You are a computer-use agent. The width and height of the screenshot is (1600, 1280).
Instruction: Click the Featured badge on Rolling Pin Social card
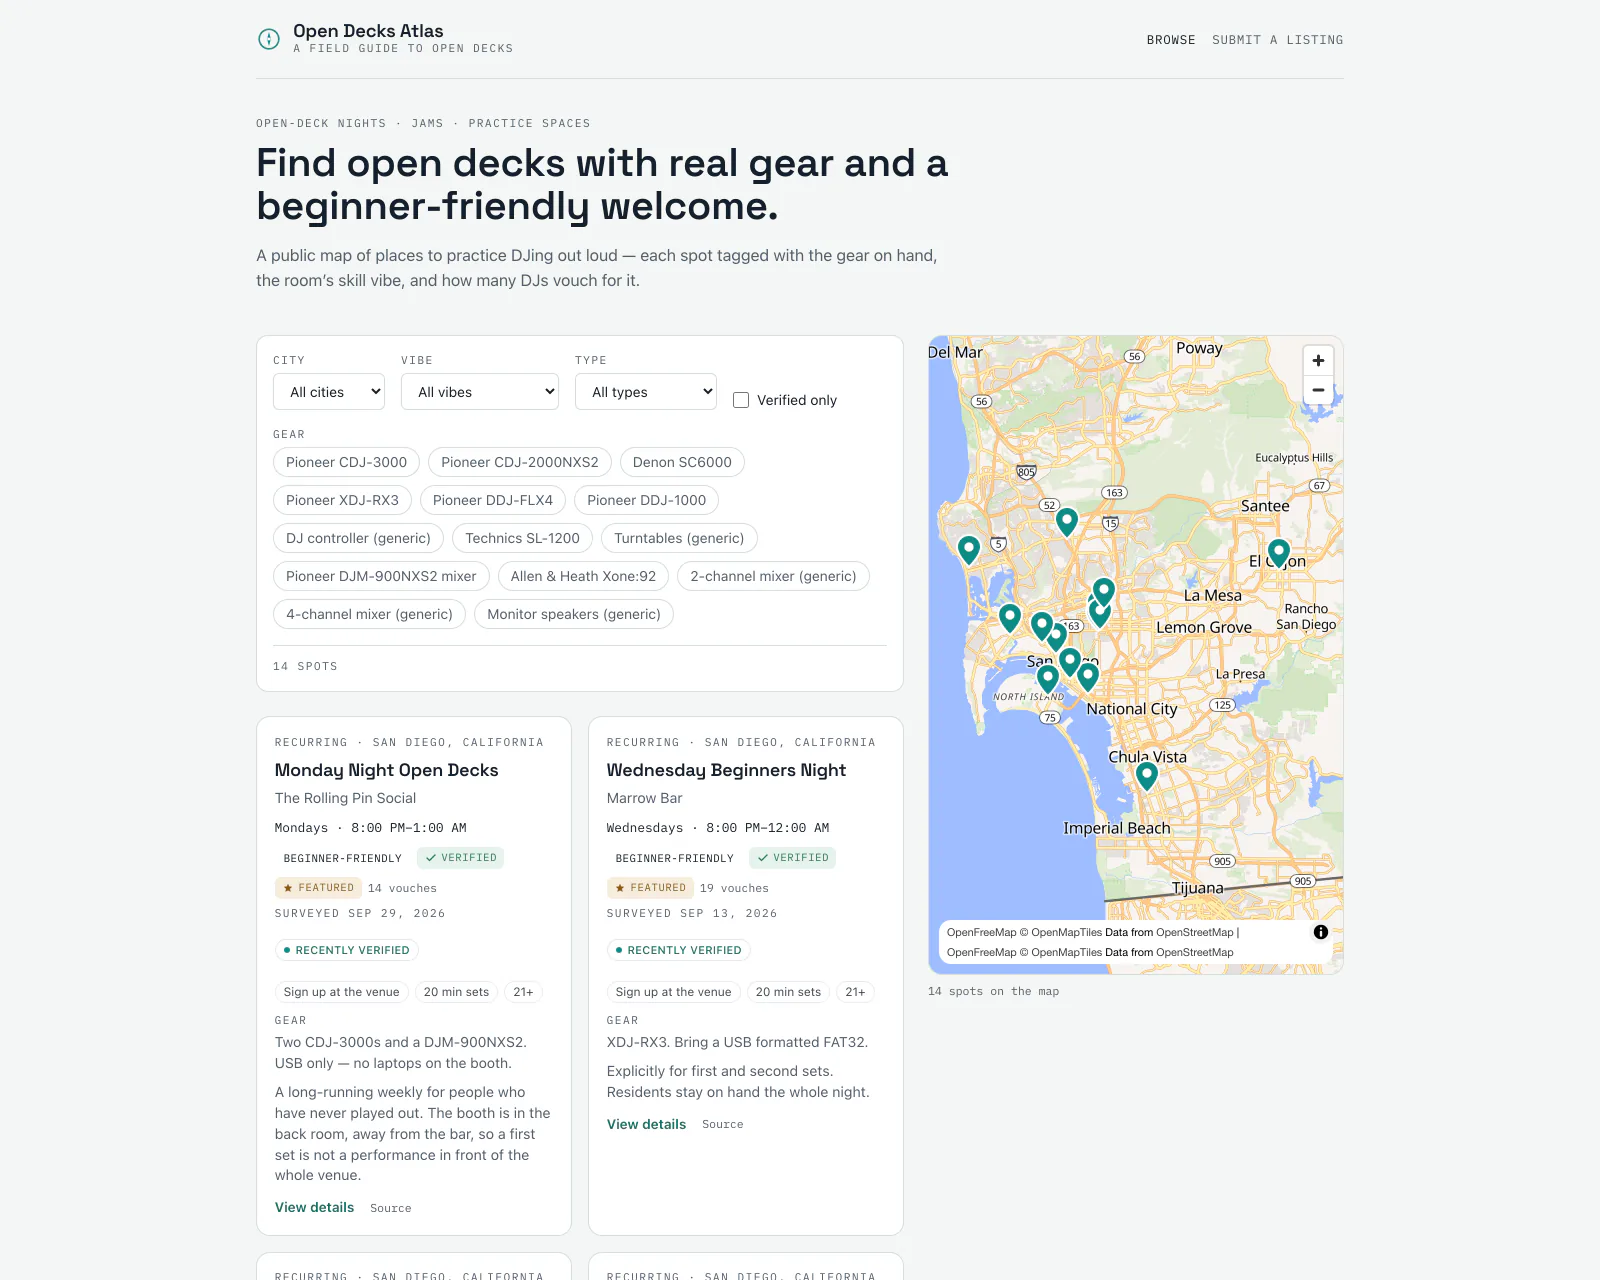(x=318, y=888)
